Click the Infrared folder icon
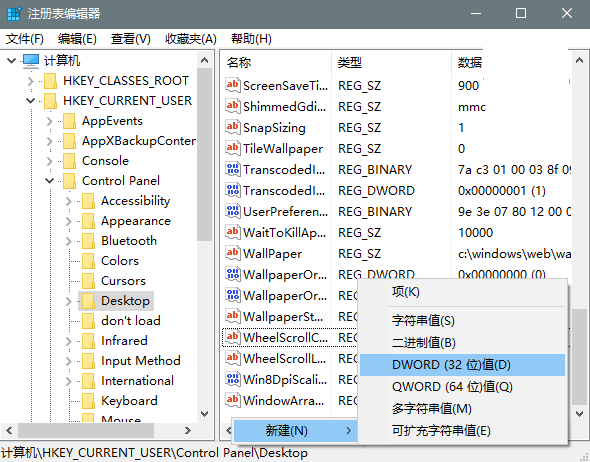The image size is (590, 462). click(x=88, y=341)
